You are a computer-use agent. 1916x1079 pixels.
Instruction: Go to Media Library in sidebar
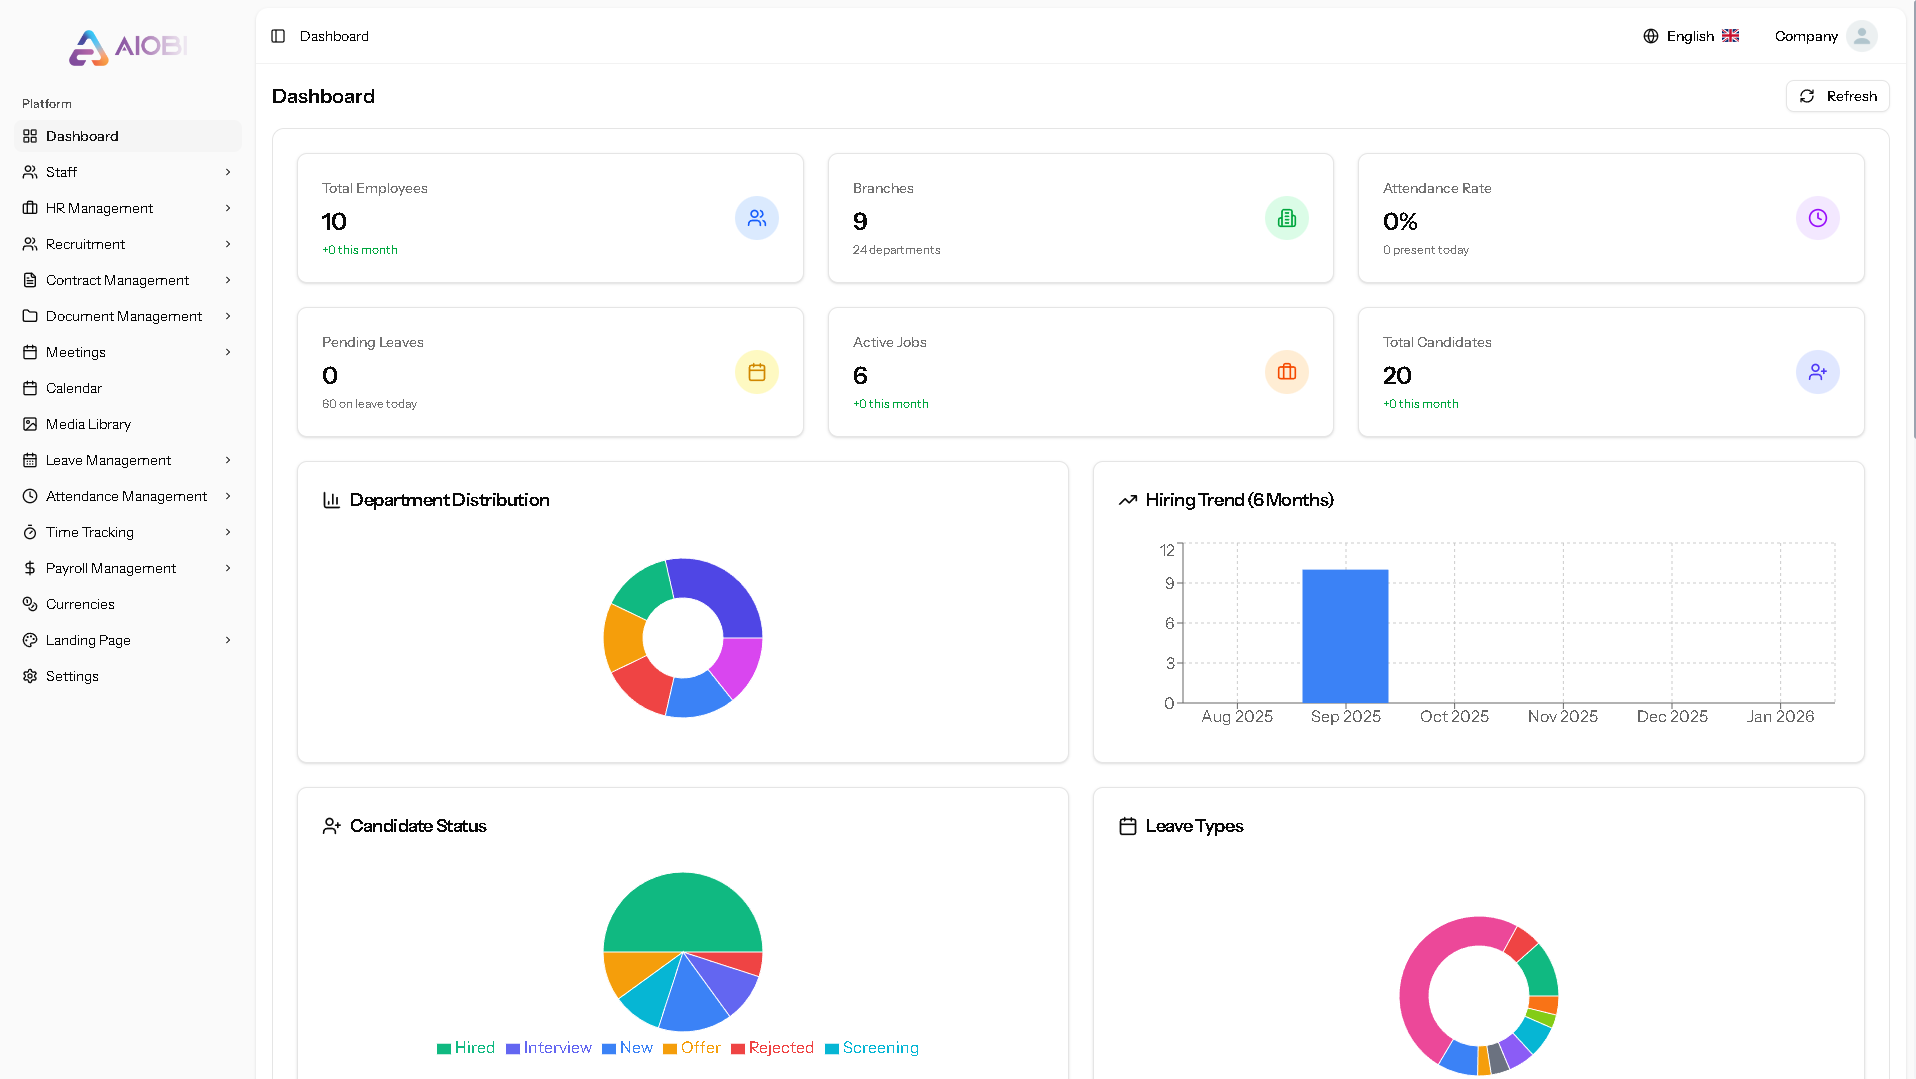(88, 424)
